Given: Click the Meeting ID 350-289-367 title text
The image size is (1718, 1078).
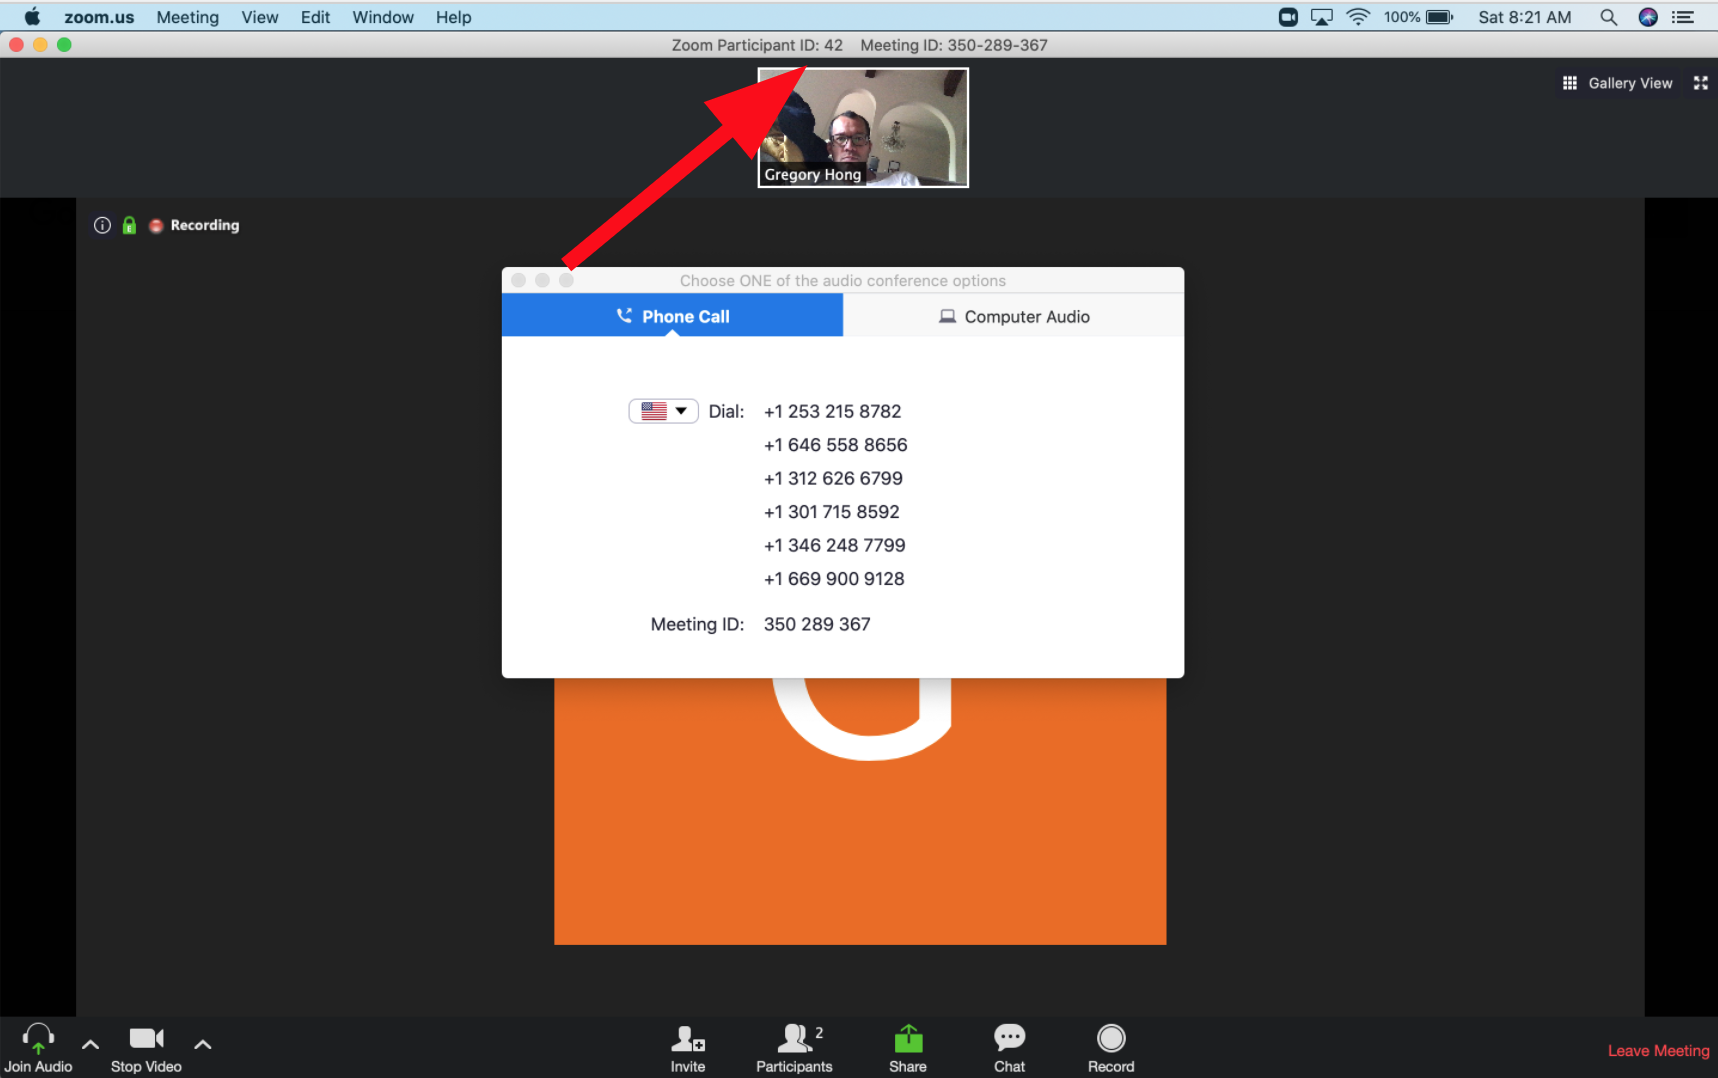Looking at the screenshot, I should pos(954,45).
